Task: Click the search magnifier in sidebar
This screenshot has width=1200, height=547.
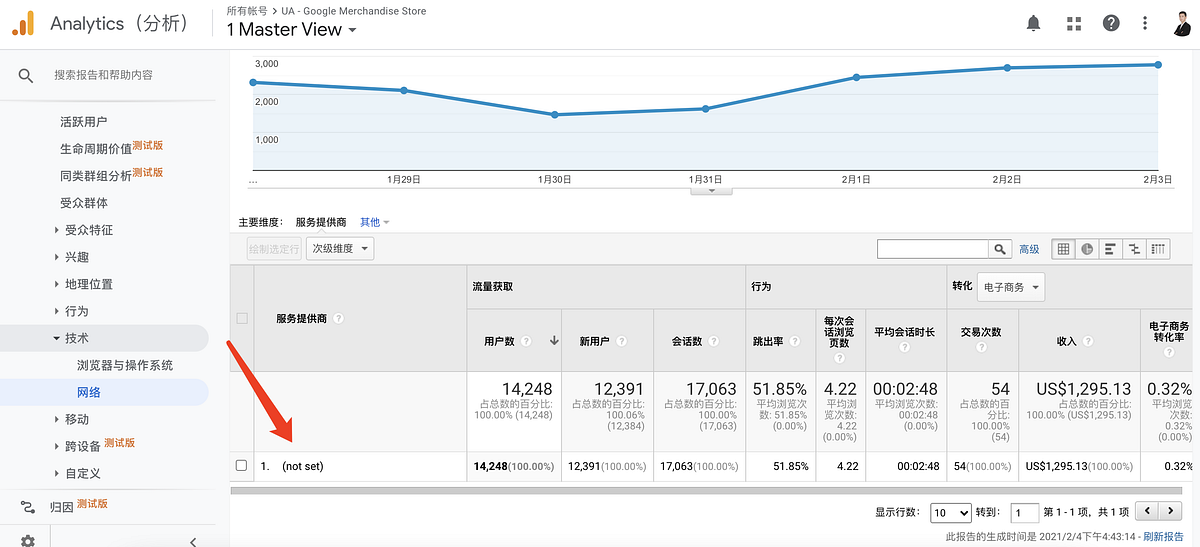Action: tap(26, 75)
